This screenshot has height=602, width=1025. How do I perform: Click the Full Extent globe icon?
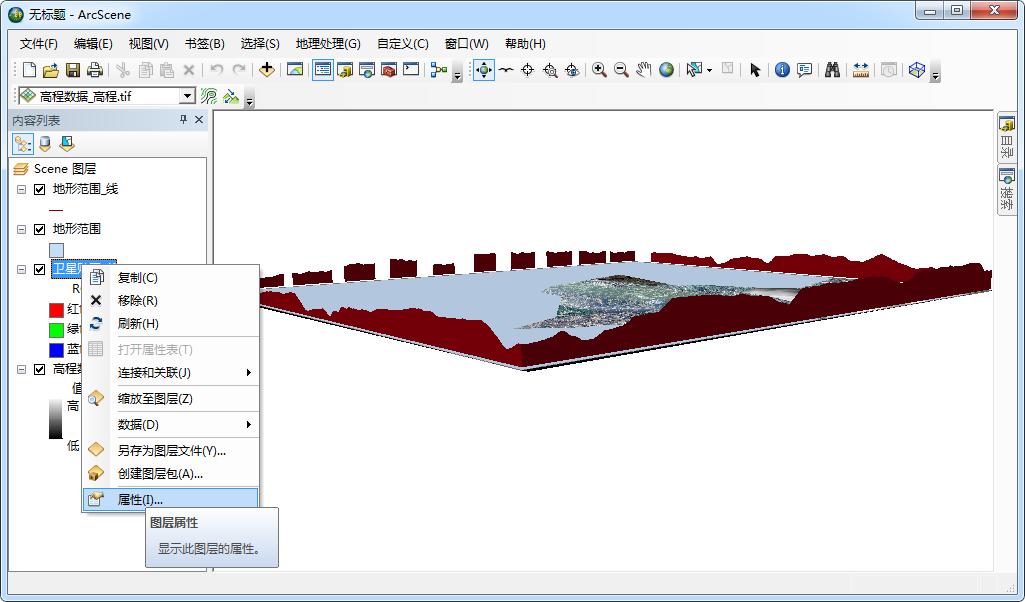click(666, 70)
